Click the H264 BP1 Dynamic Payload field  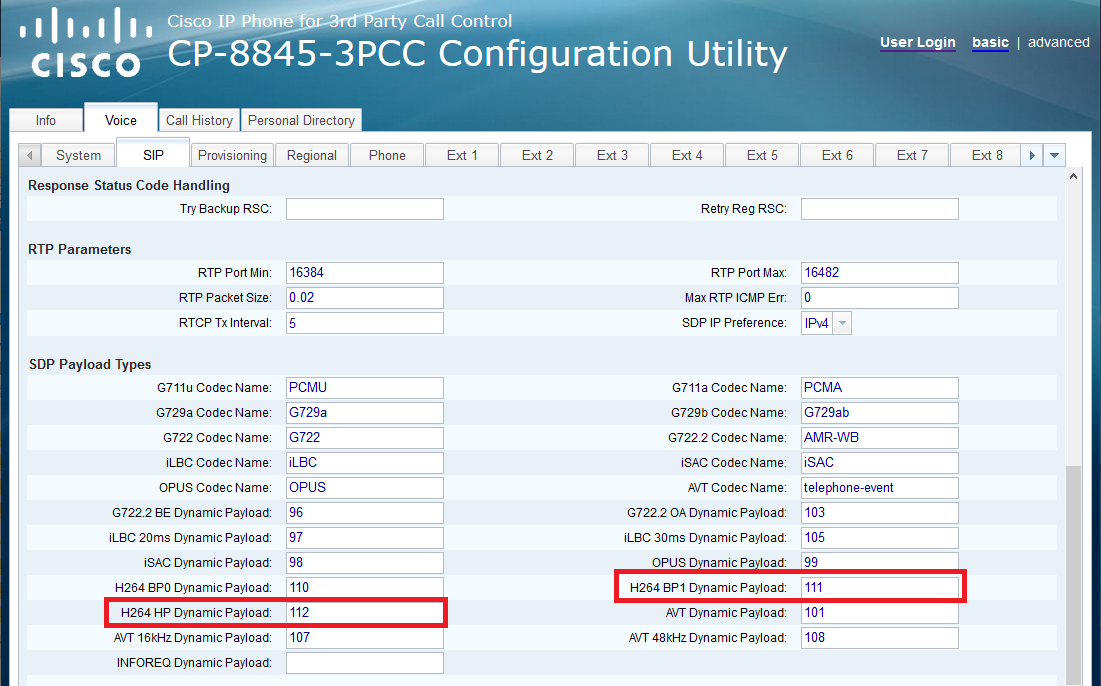tap(879, 588)
